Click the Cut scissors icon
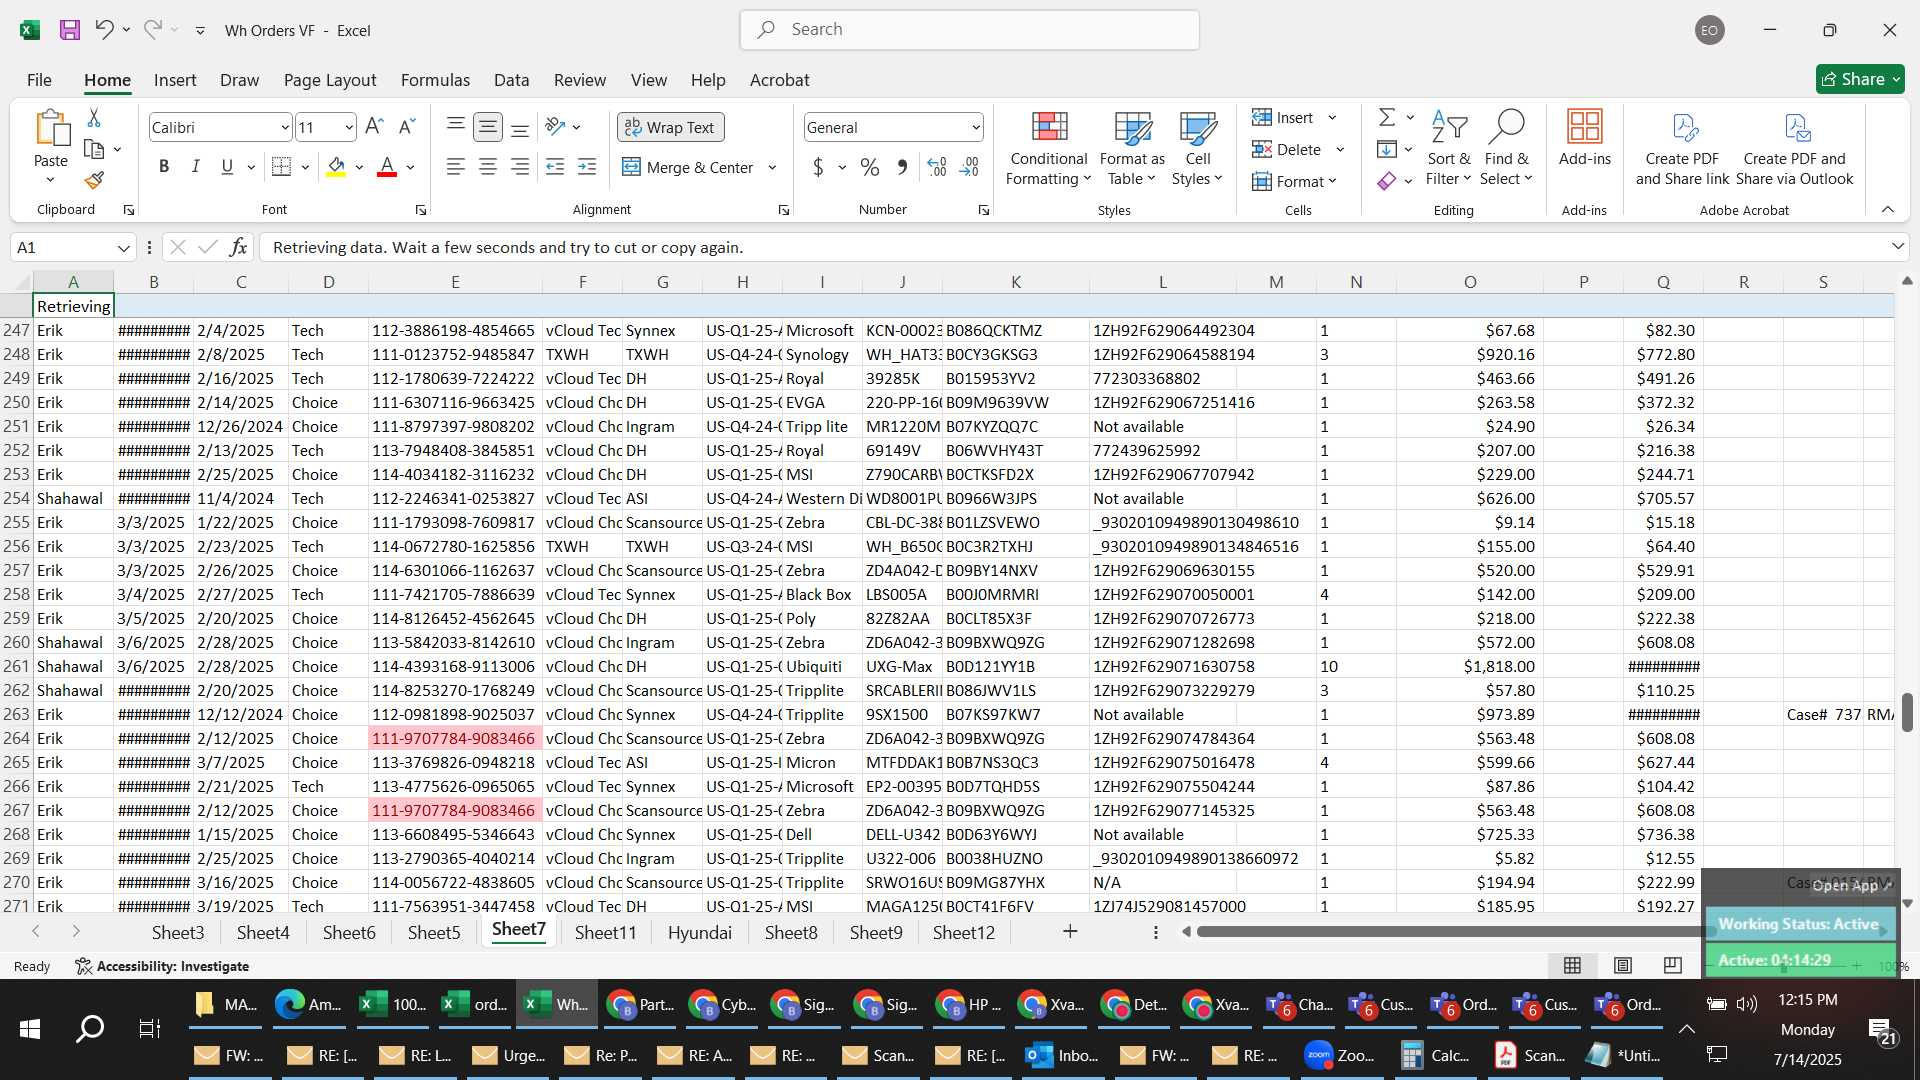Image resolution: width=1920 pixels, height=1080 pixels. tap(94, 118)
